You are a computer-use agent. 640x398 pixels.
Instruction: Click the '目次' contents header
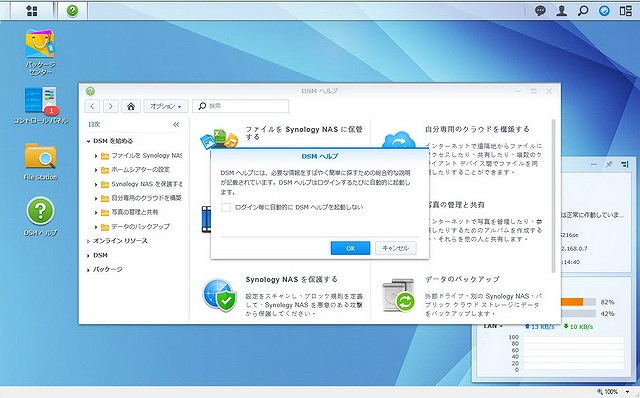click(94, 125)
